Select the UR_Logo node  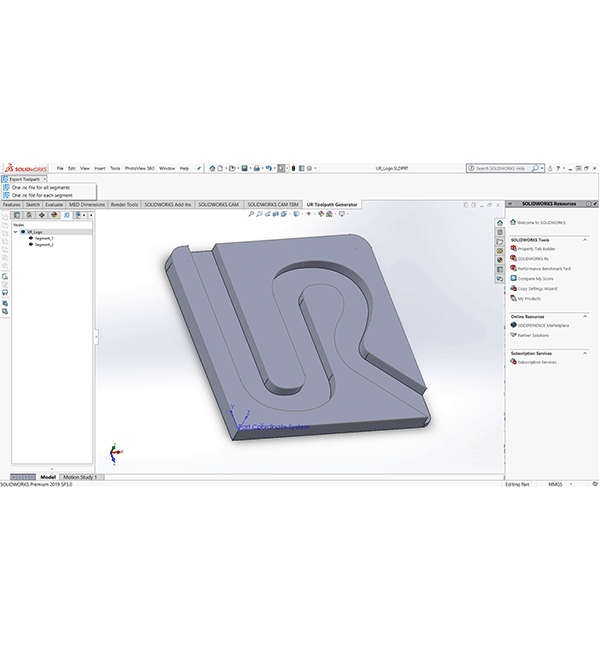pos(34,232)
